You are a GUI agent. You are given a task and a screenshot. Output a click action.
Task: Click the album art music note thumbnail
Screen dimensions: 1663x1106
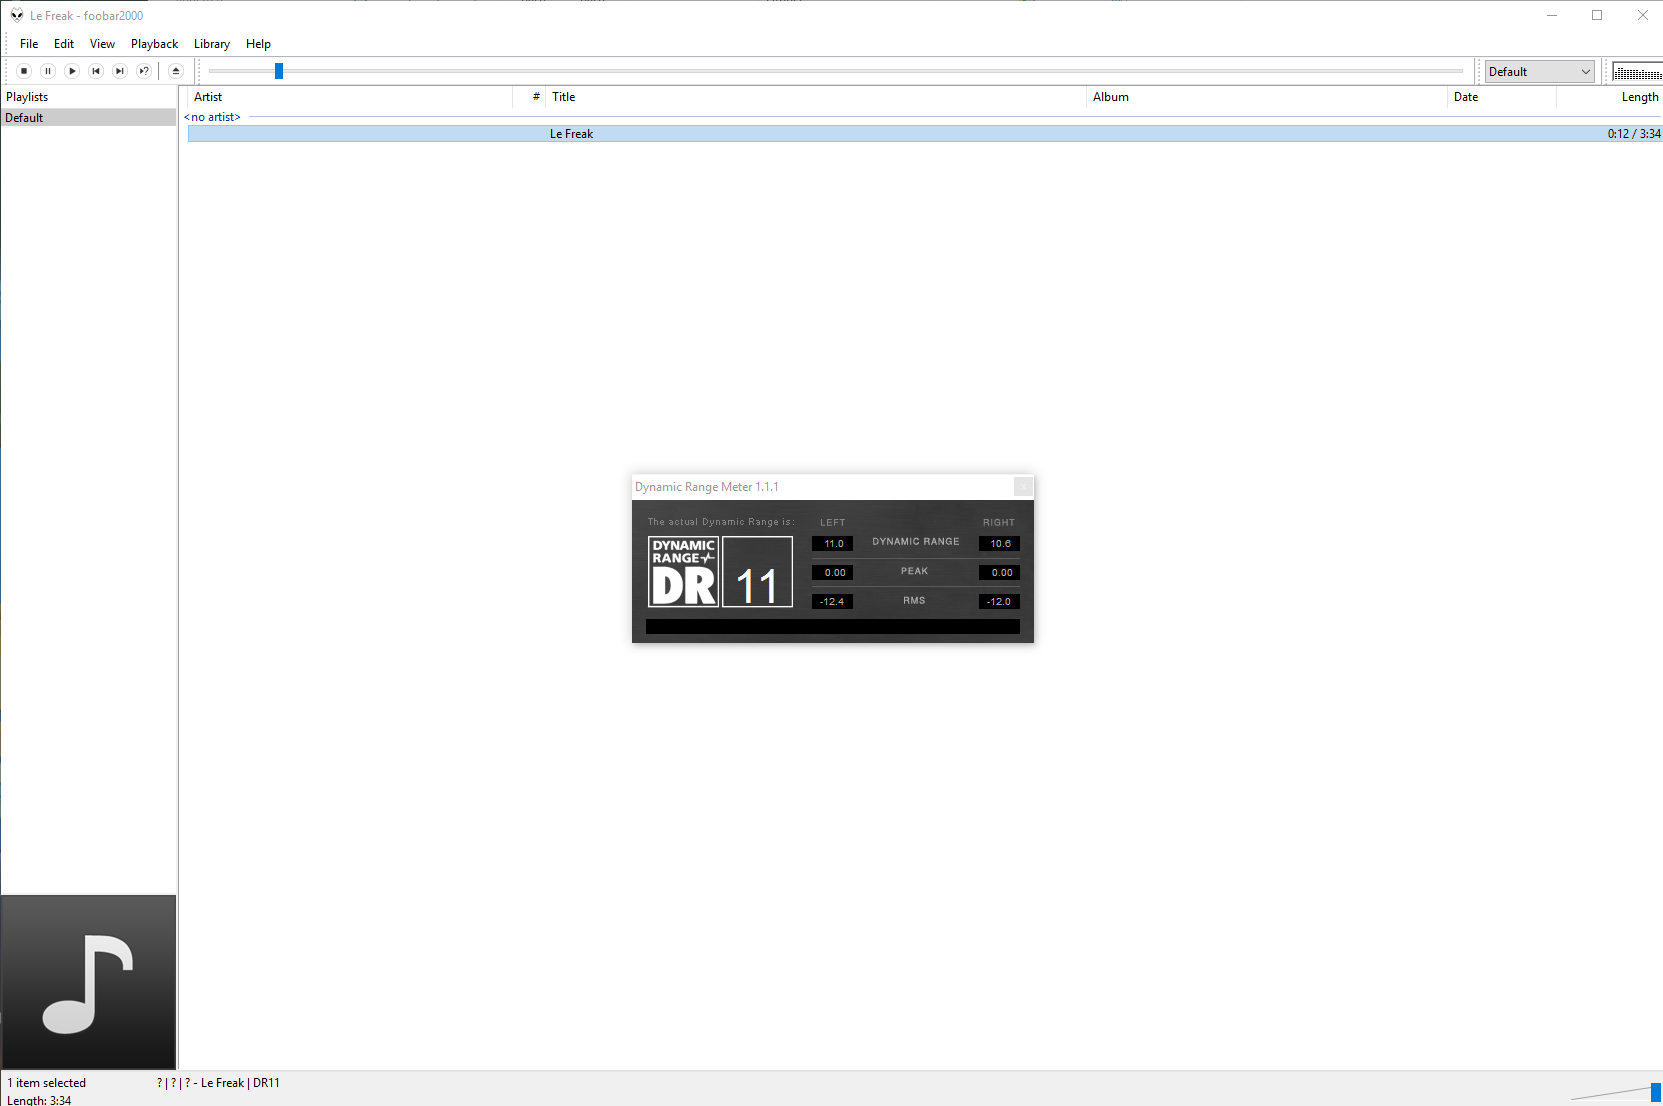pyautogui.click(x=88, y=982)
